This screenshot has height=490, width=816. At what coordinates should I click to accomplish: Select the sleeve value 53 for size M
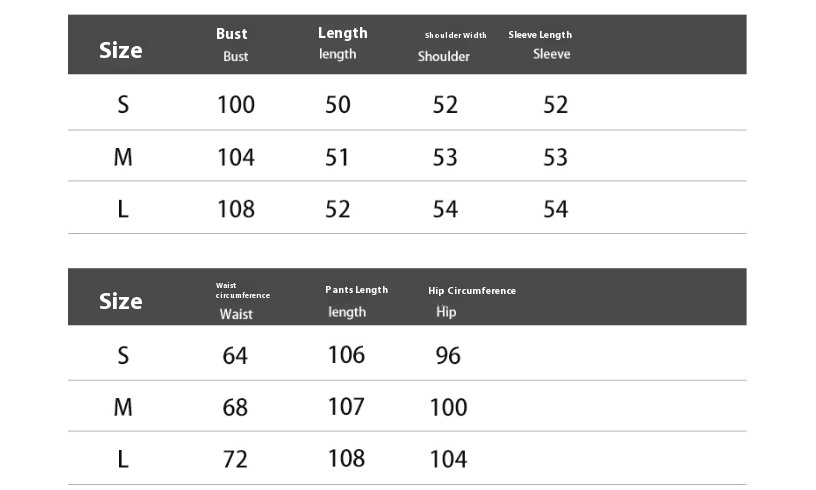coord(555,157)
